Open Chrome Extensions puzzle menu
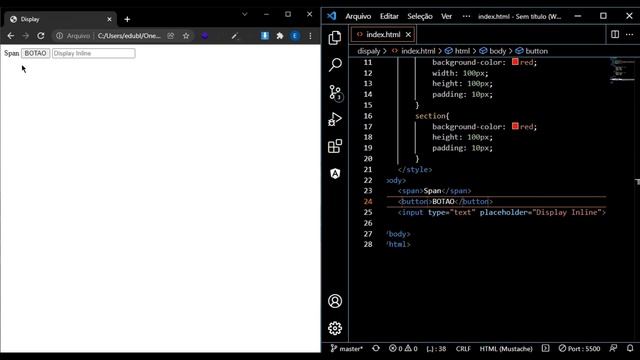 280,36
